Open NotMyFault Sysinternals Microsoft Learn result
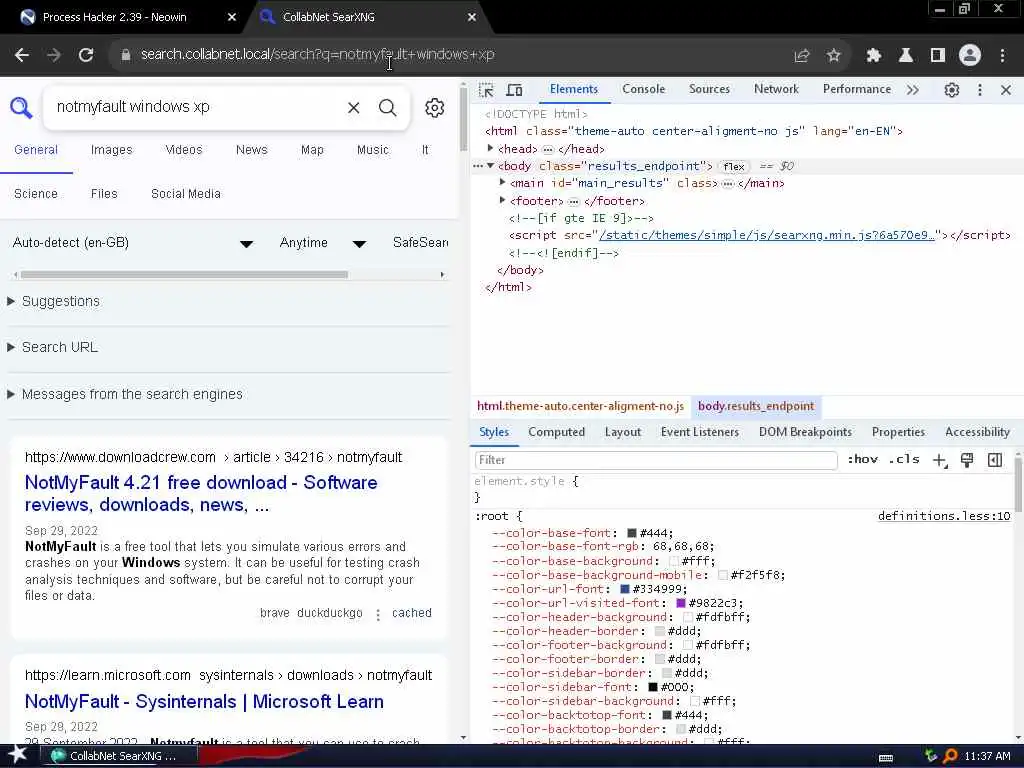Screen dimensions: 1024x768 click(x=204, y=702)
